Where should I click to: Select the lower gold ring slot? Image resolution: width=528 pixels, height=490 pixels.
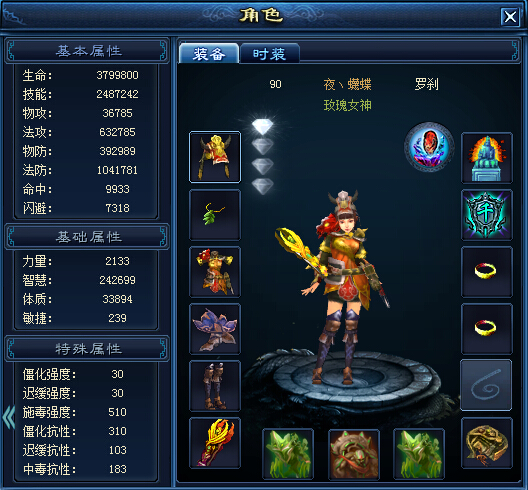[x=487, y=328]
